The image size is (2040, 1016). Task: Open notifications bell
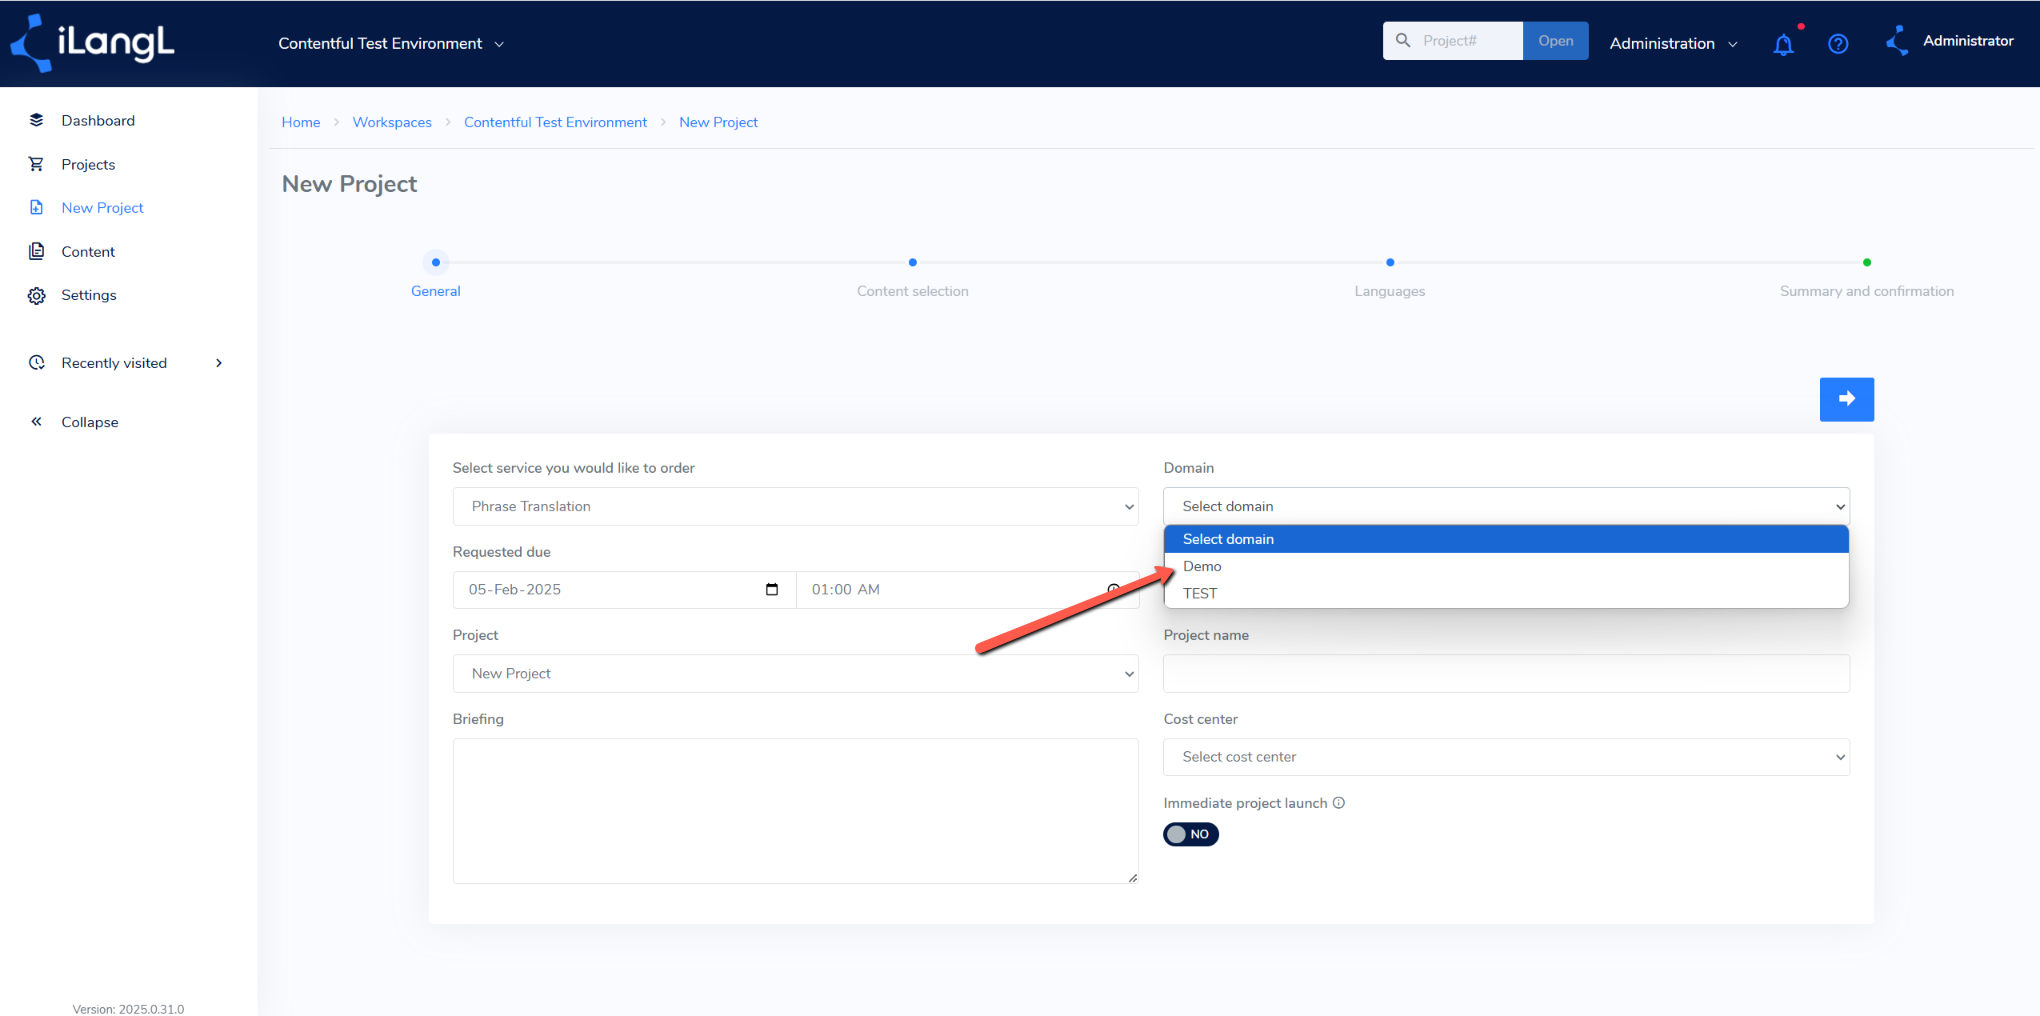click(1783, 44)
